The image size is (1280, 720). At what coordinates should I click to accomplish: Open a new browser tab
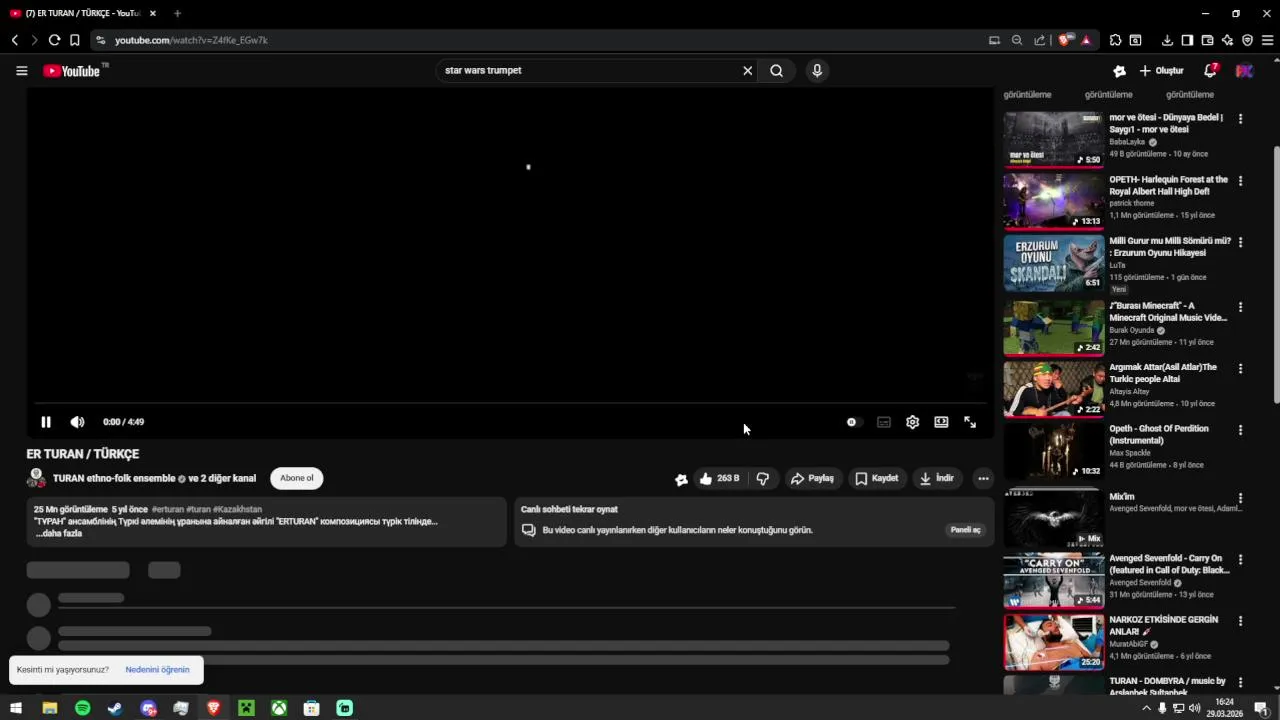(177, 13)
